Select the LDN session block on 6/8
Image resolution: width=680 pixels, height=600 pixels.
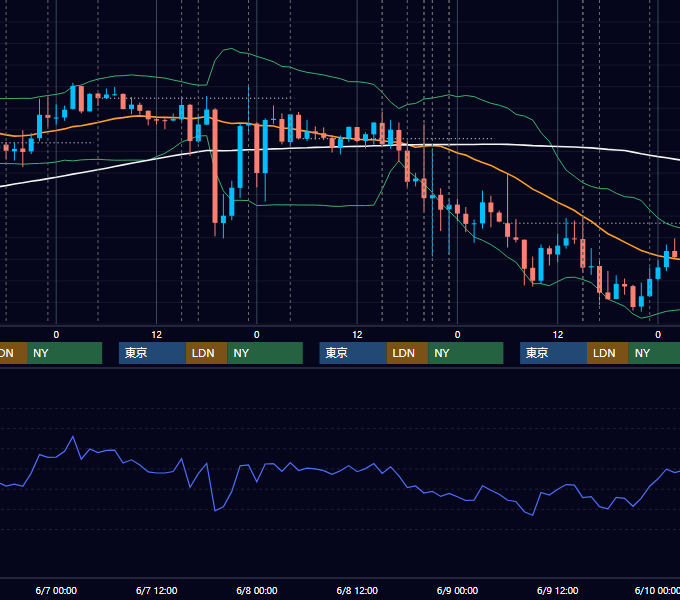tap(407, 353)
